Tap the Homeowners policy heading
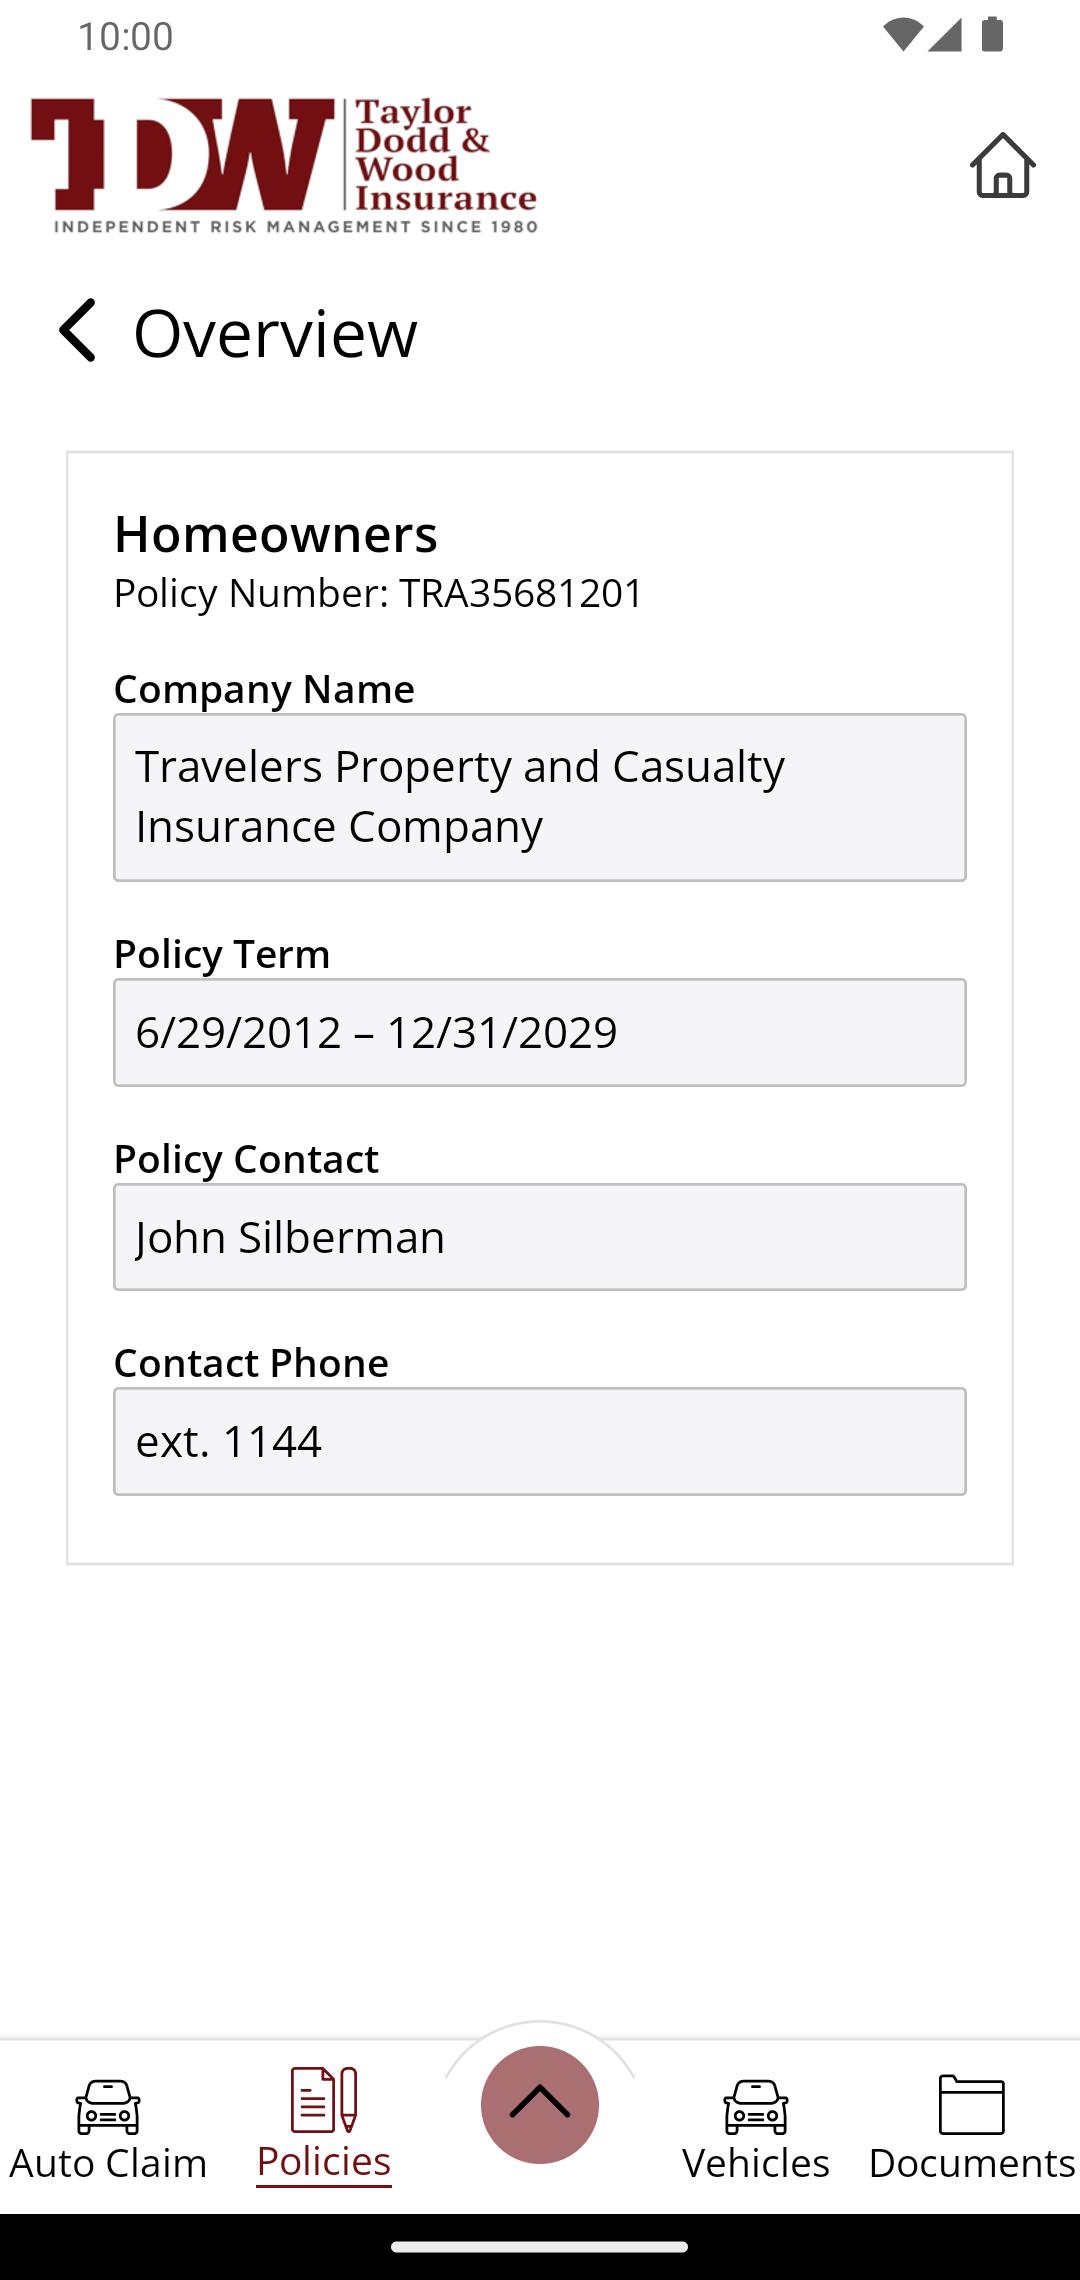 (x=275, y=534)
